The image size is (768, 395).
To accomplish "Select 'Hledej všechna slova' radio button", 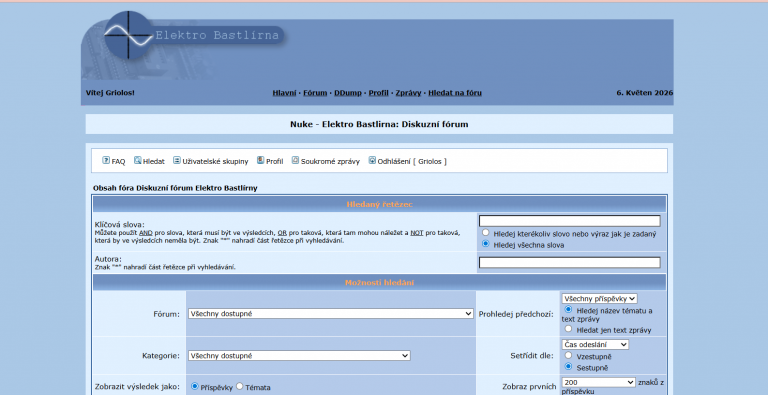I will coord(485,244).
